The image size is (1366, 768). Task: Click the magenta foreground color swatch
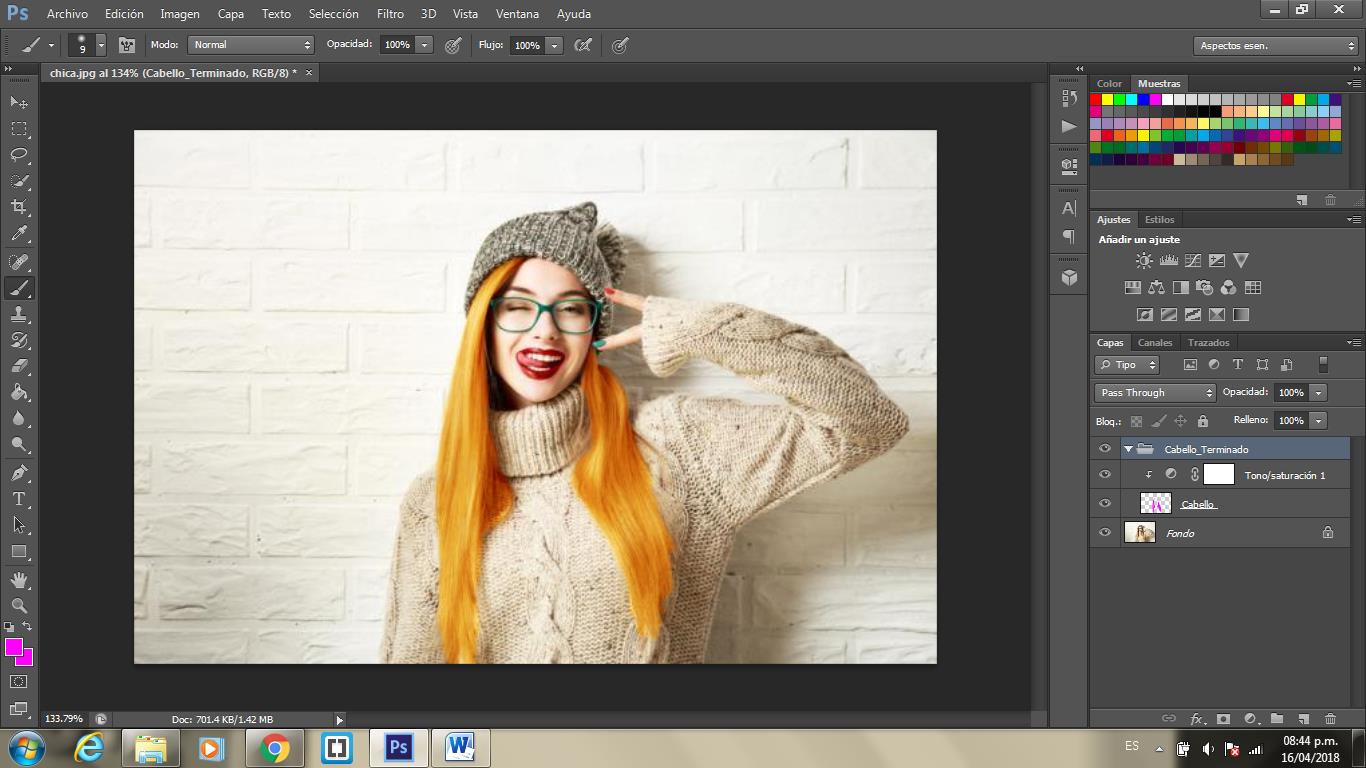click(x=14, y=648)
